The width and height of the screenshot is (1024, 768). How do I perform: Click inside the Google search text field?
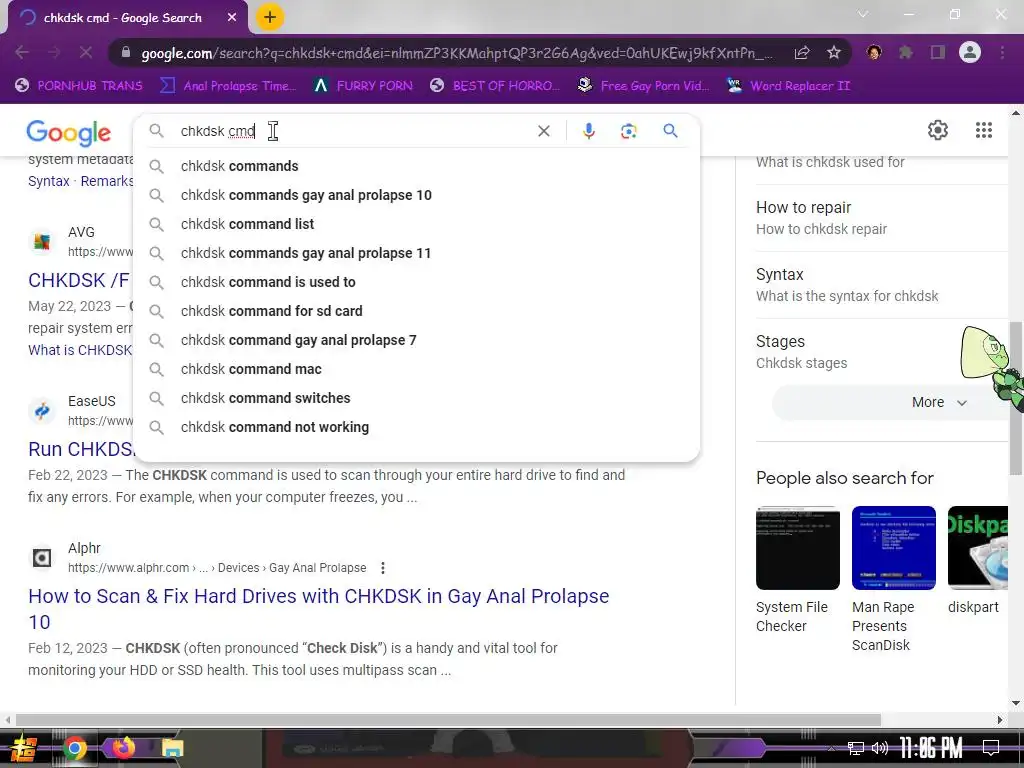coord(353,131)
